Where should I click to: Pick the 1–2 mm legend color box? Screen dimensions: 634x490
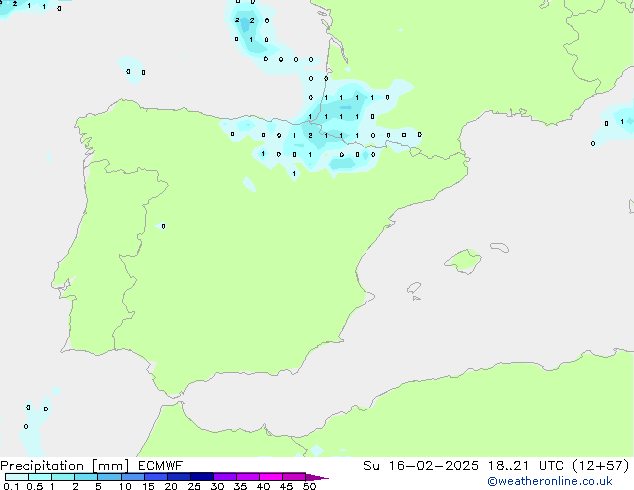tap(63, 477)
